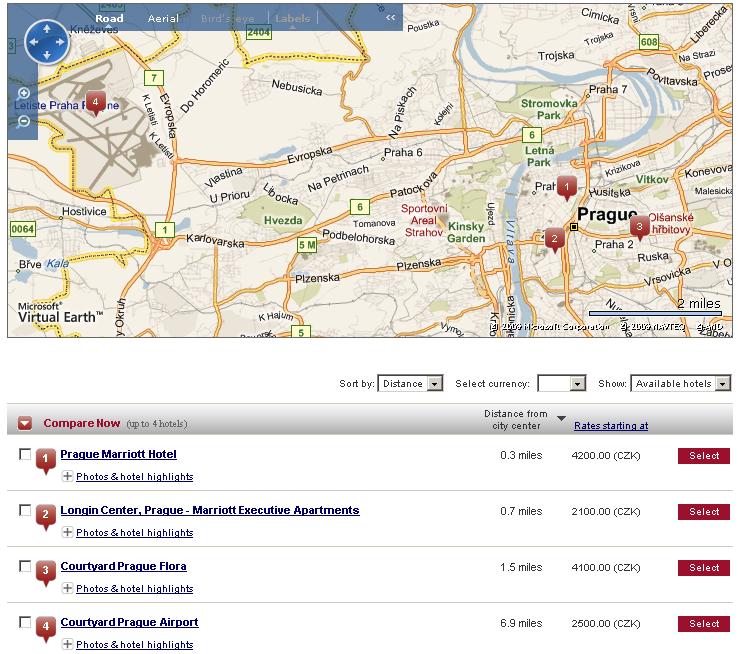Viewport: 738px width, 654px height.
Task: Zoom in on the map
Action: tap(24, 94)
